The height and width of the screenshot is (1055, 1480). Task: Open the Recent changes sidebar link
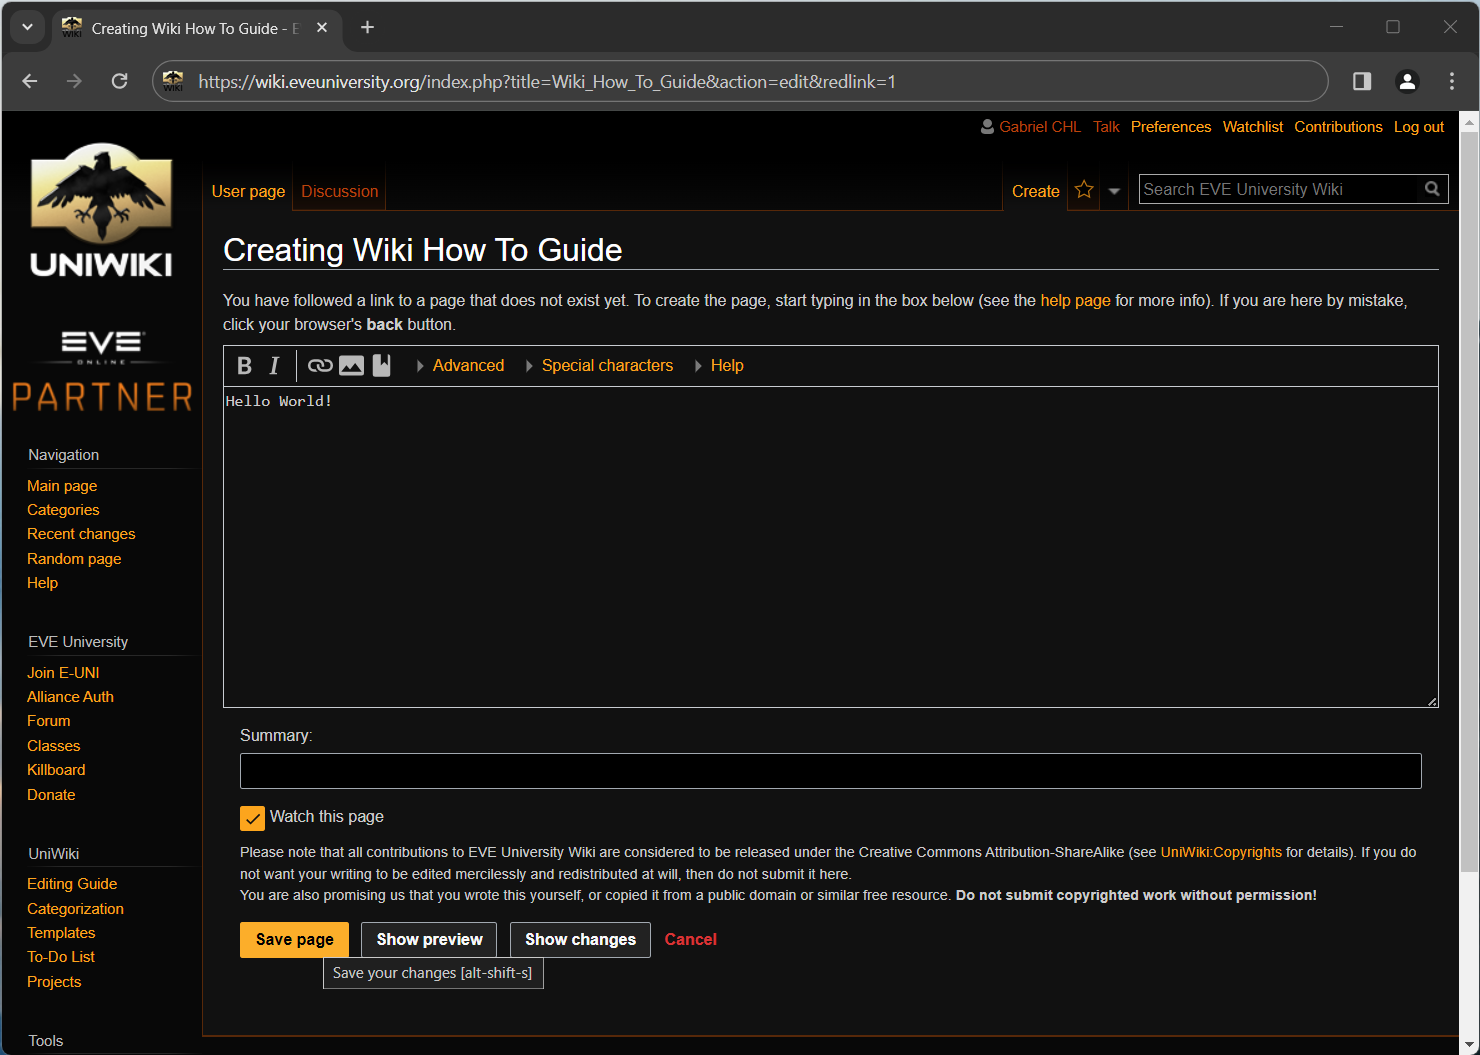(x=81, y=534)
